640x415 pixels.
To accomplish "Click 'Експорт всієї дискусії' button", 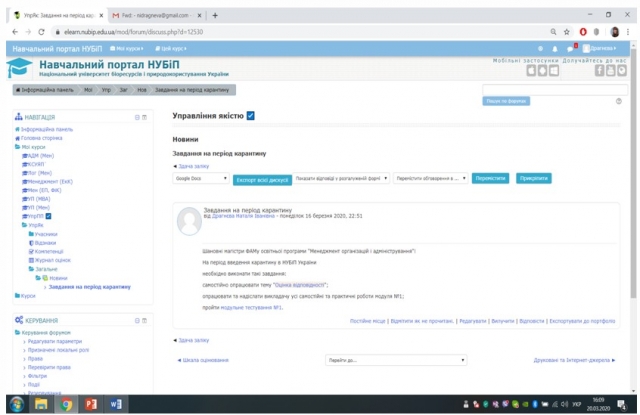I will [262, 180].
